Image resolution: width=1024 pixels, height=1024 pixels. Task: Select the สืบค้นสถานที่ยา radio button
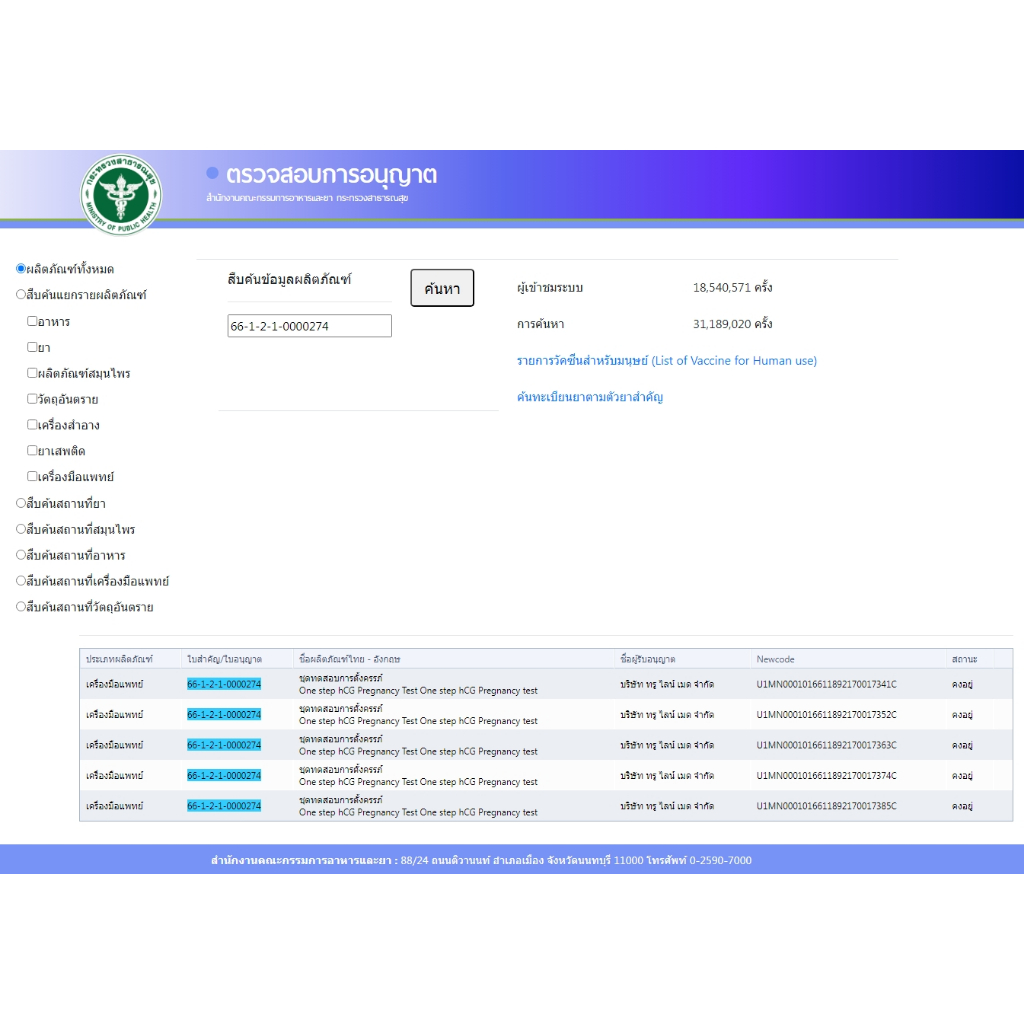click(21, 503)
